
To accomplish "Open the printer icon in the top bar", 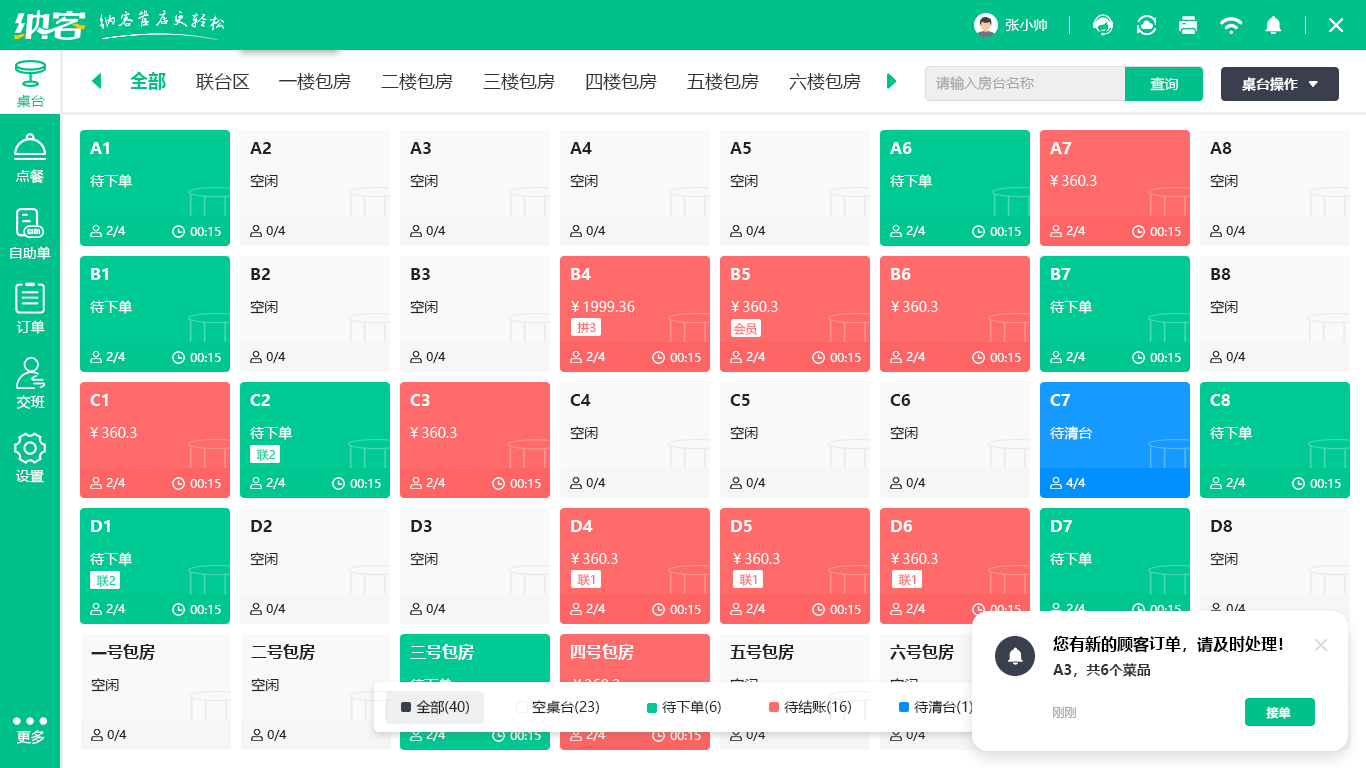I will coord(1188,25).
